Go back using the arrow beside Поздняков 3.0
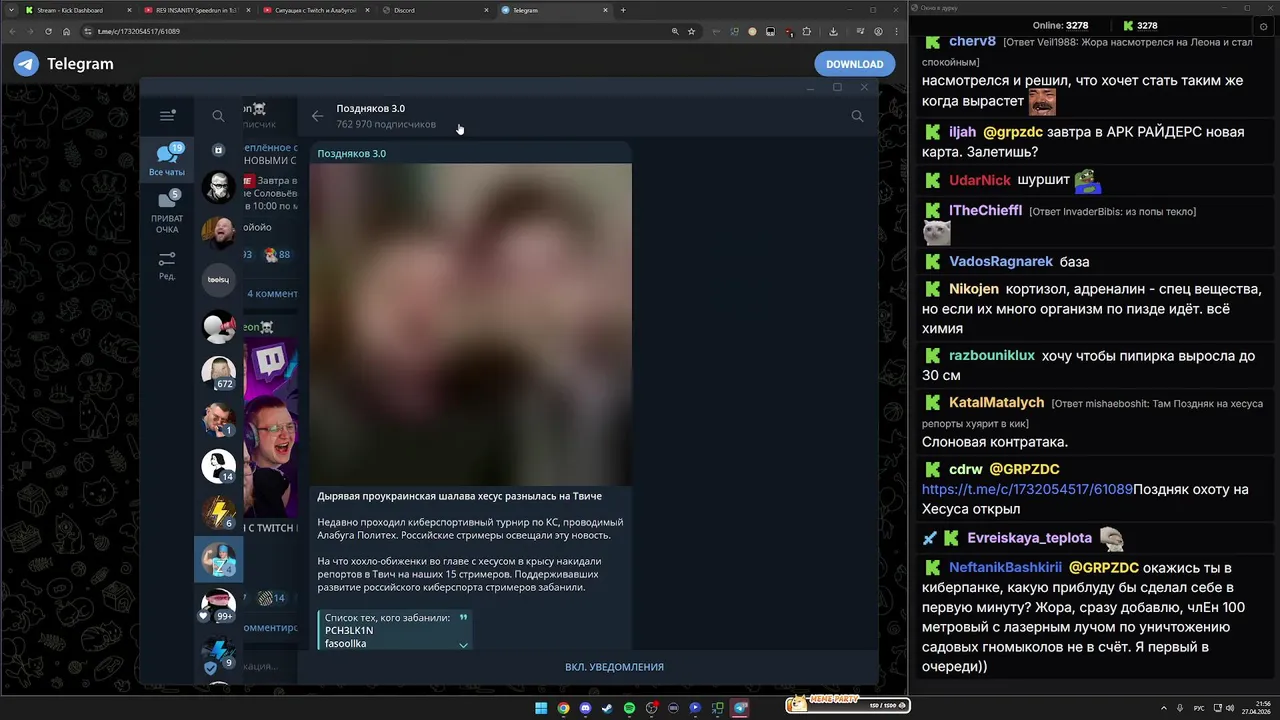The width and height of the screenshot is (1280, 720). pos(317,116)
